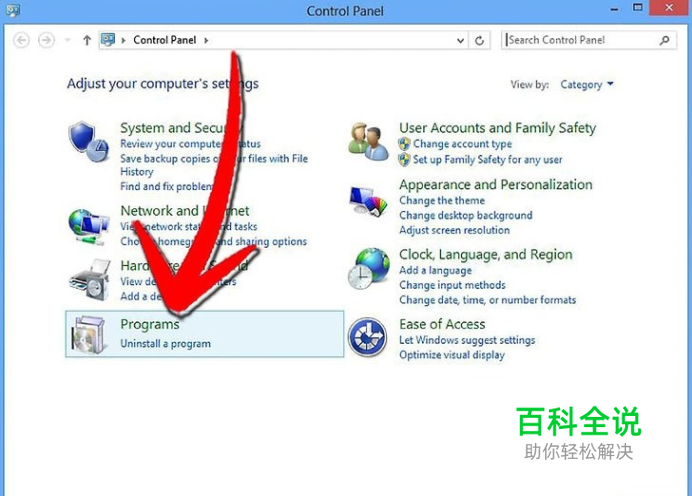Refresh the Control Panel address bar
Screen dimensions: 692x496
(x=479, y=41)
